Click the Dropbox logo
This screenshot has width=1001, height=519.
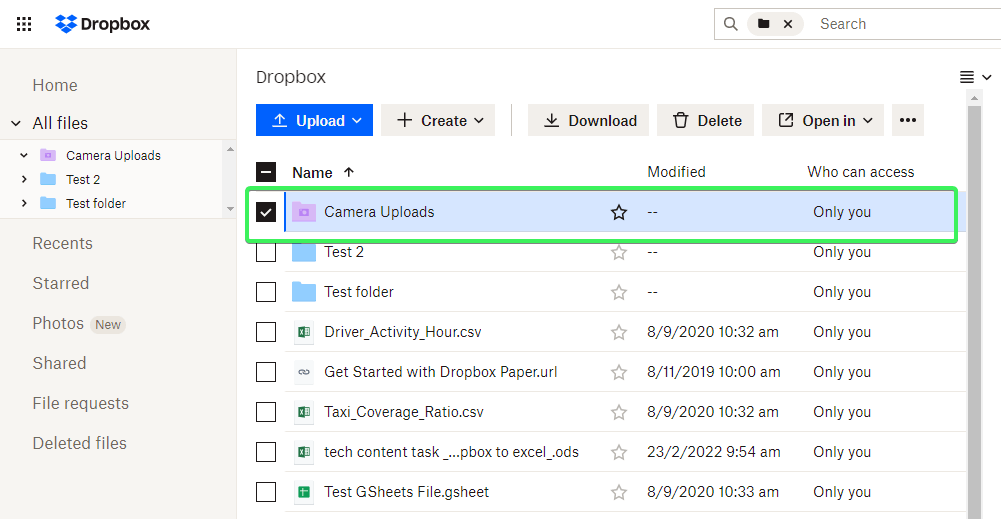pyautogui.click(x=103, y=24)
